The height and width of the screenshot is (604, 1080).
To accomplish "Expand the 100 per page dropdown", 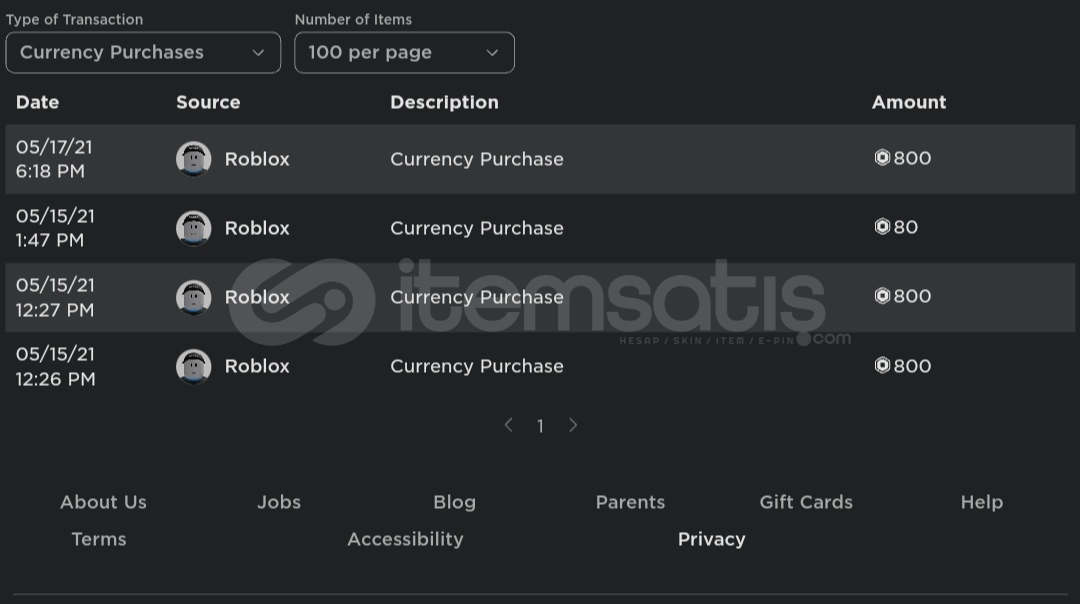I will (x=404, y=53).
